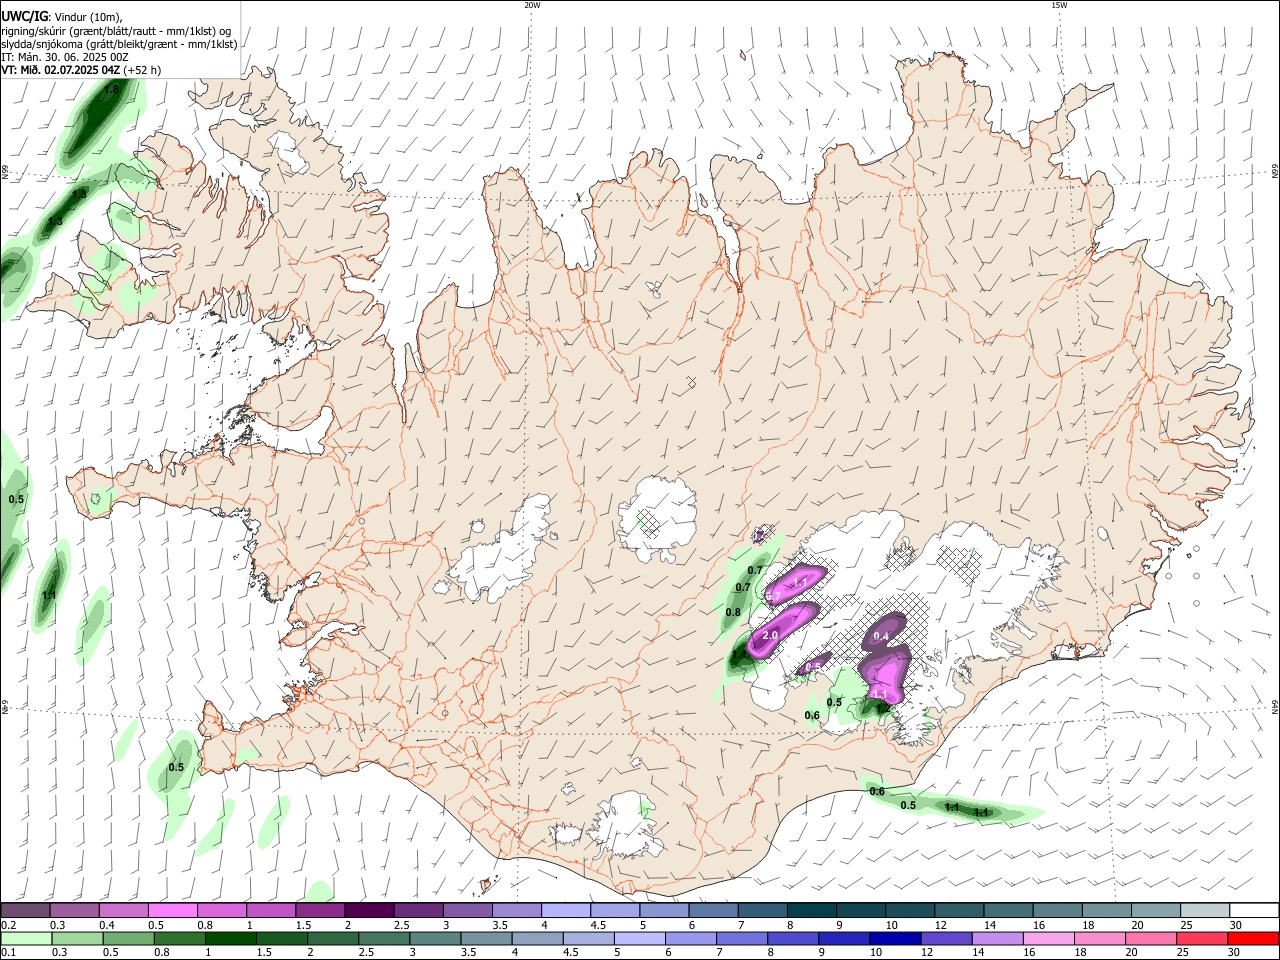Click the 0.4 value in dark purple area
This screenshot has height=960, width=1280.
point(881,636)
